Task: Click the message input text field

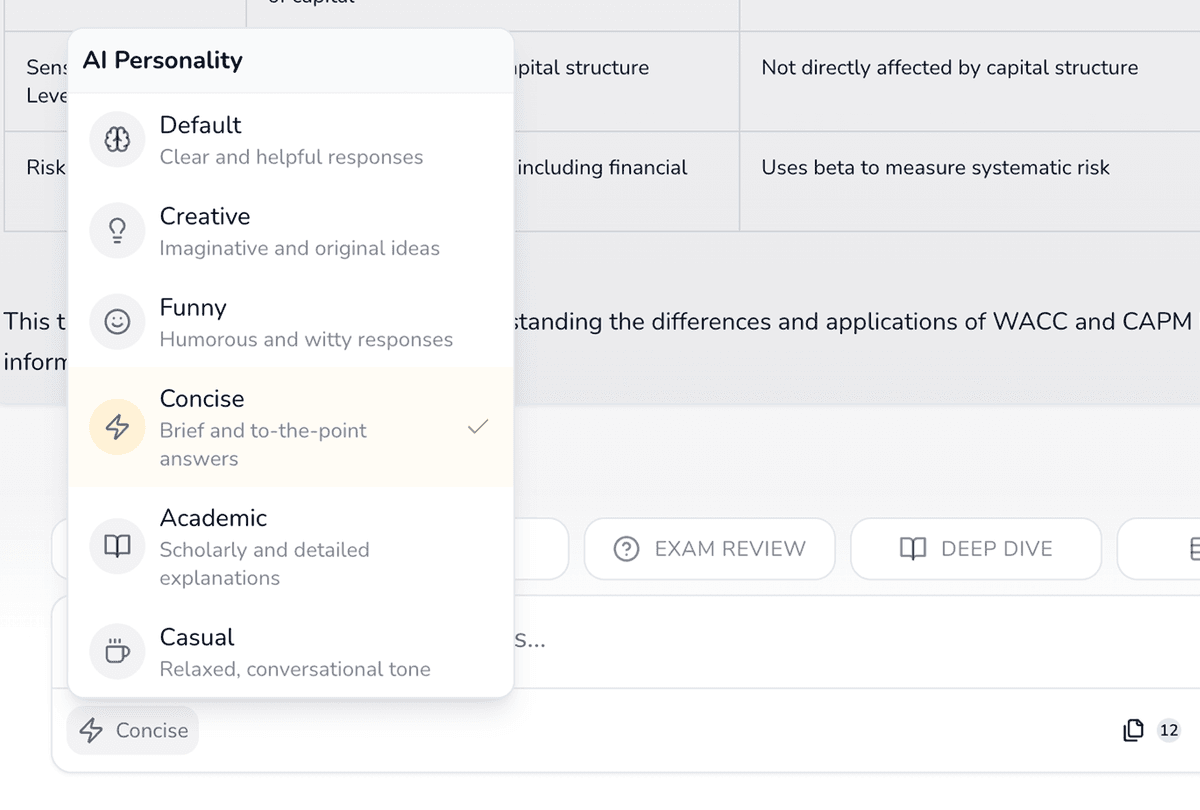Action: (800, 641)
